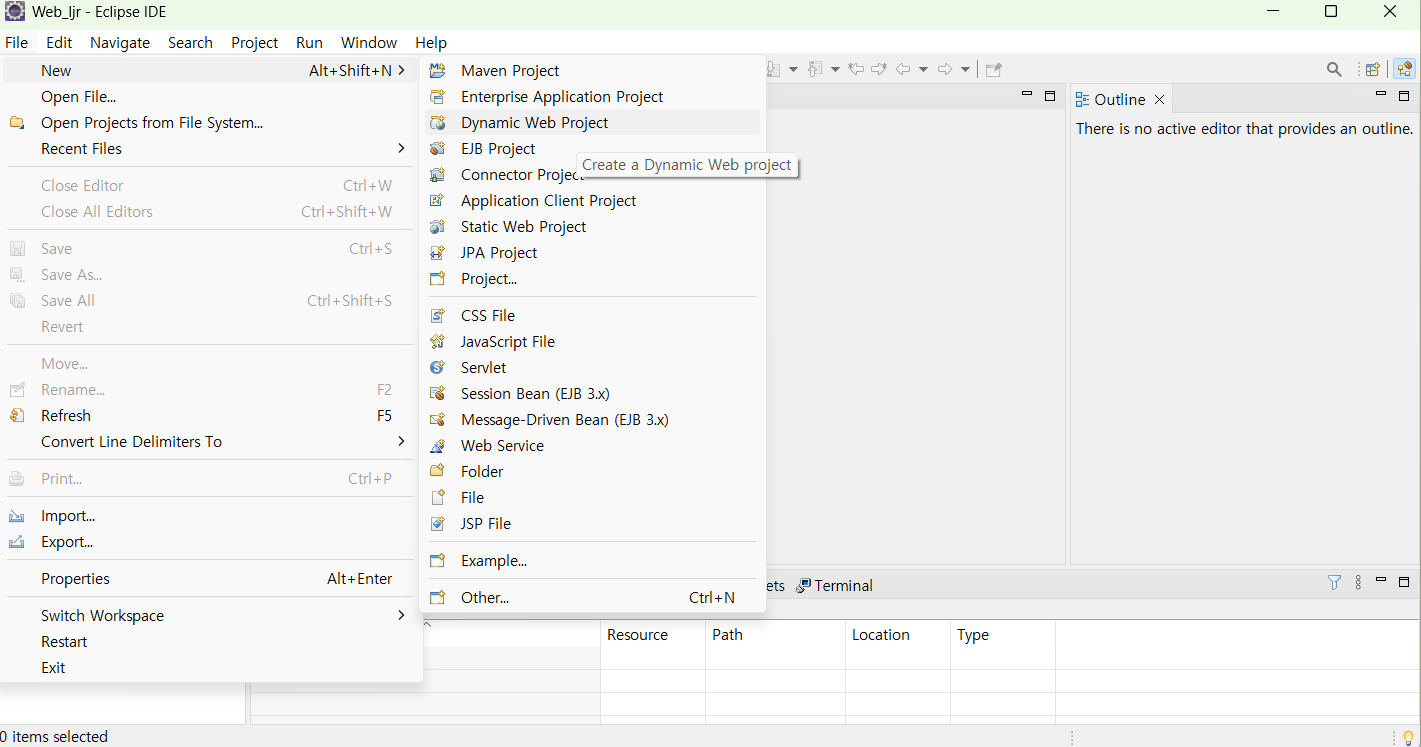1421x747 pixels.
Task: Sort by Resource column header
Action: click(x=652, y=634)
